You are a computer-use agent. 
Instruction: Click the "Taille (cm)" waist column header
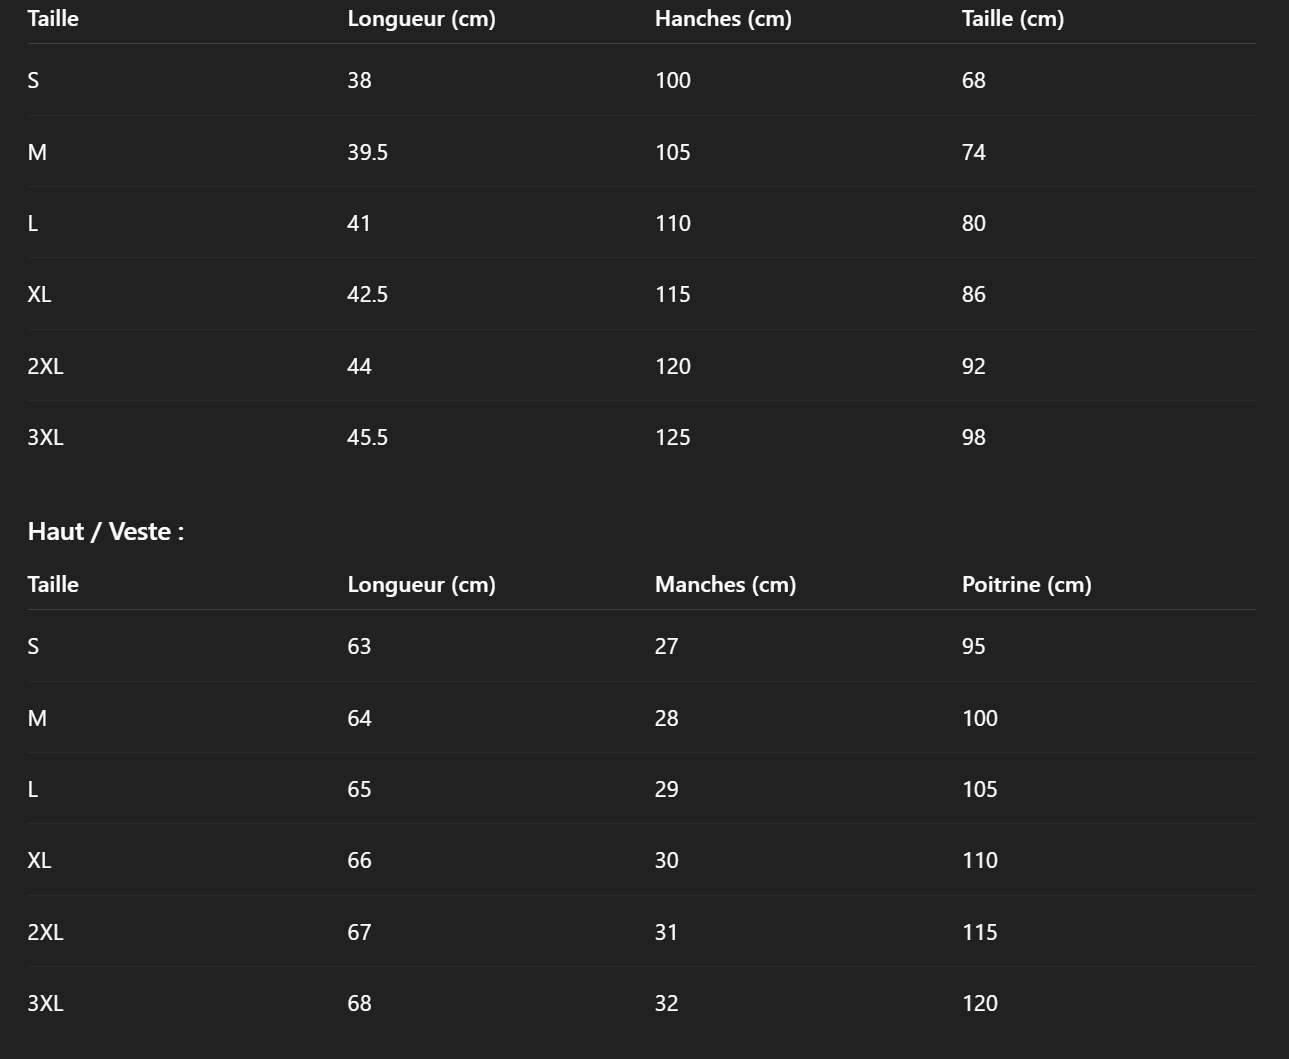coord(1012,18)
